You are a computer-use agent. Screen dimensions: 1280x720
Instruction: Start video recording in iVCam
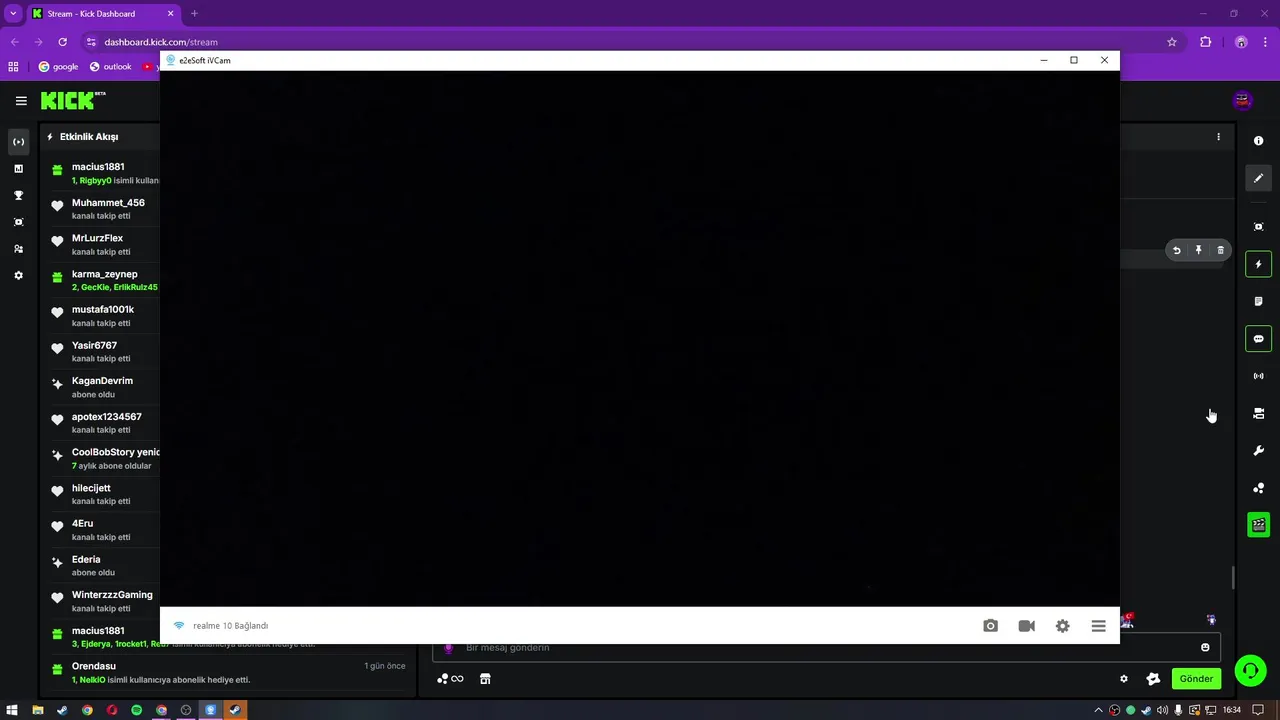[x=1026, y=626]
